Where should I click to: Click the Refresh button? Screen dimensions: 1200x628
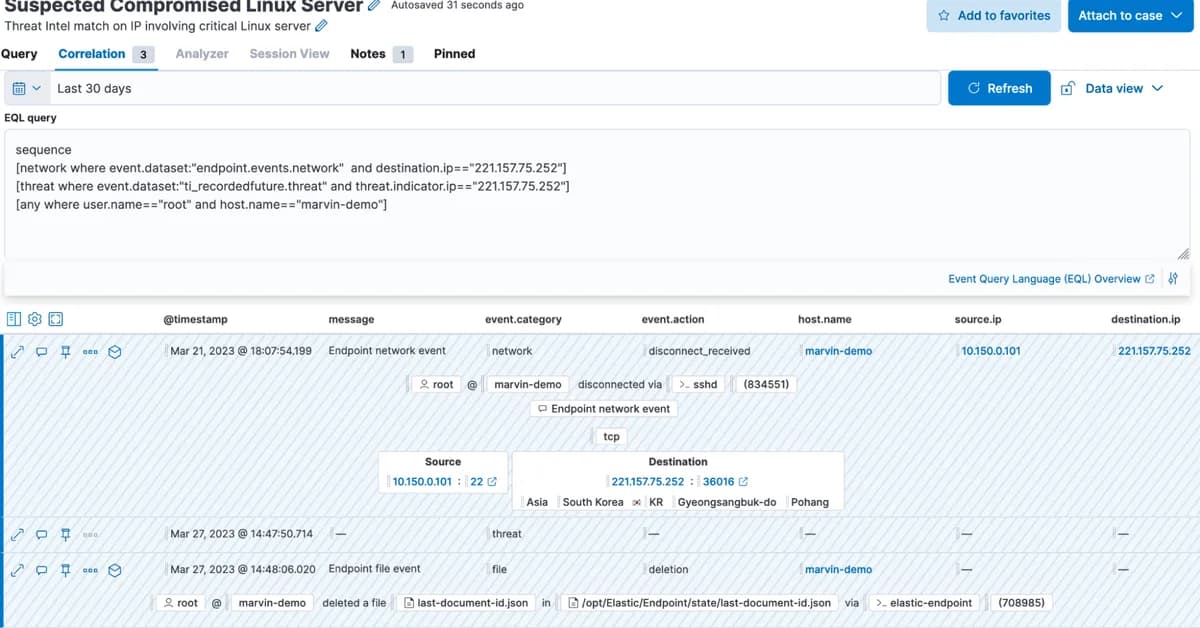click(x=999, y=88)
